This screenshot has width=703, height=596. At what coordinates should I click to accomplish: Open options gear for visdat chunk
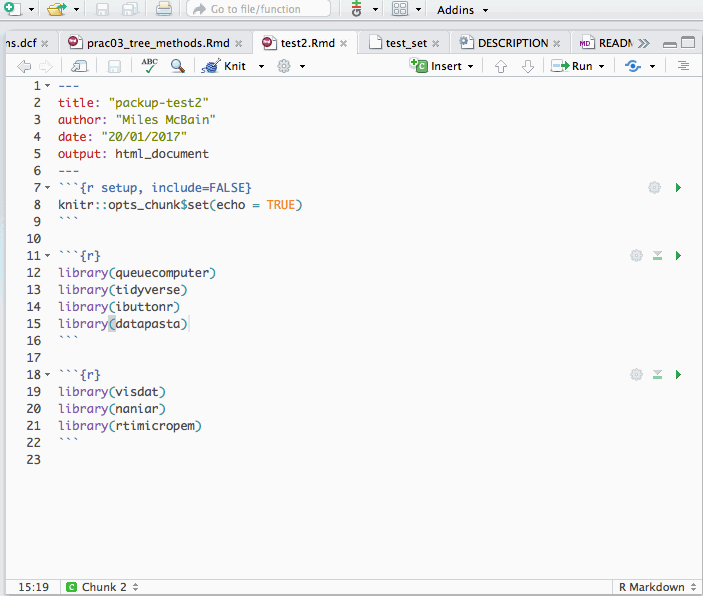click(636, 374)
